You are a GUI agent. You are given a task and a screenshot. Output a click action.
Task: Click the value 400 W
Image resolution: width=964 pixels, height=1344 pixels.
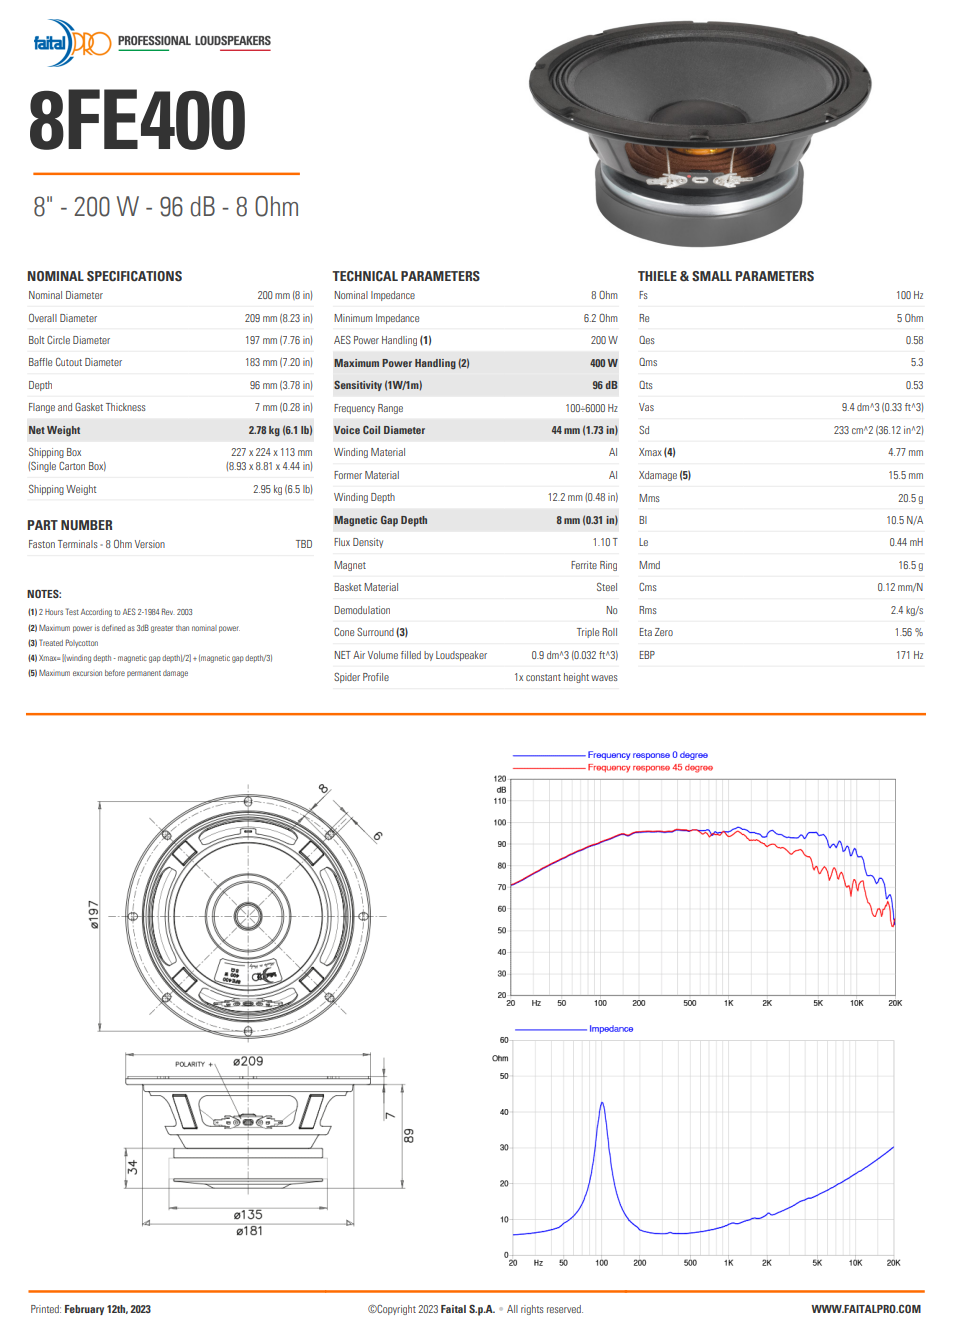point(604,364)
